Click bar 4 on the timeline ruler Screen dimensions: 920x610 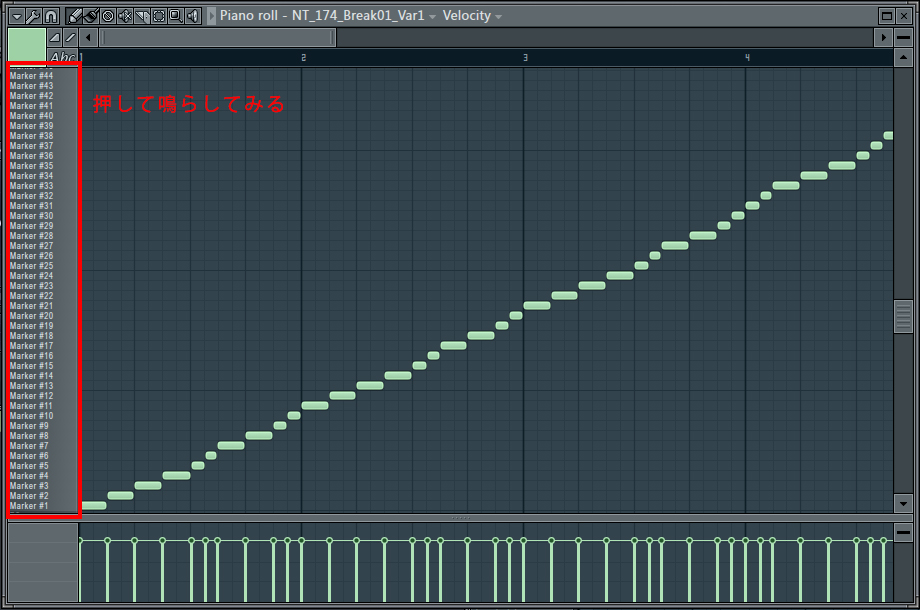click(x=747, y=57)
